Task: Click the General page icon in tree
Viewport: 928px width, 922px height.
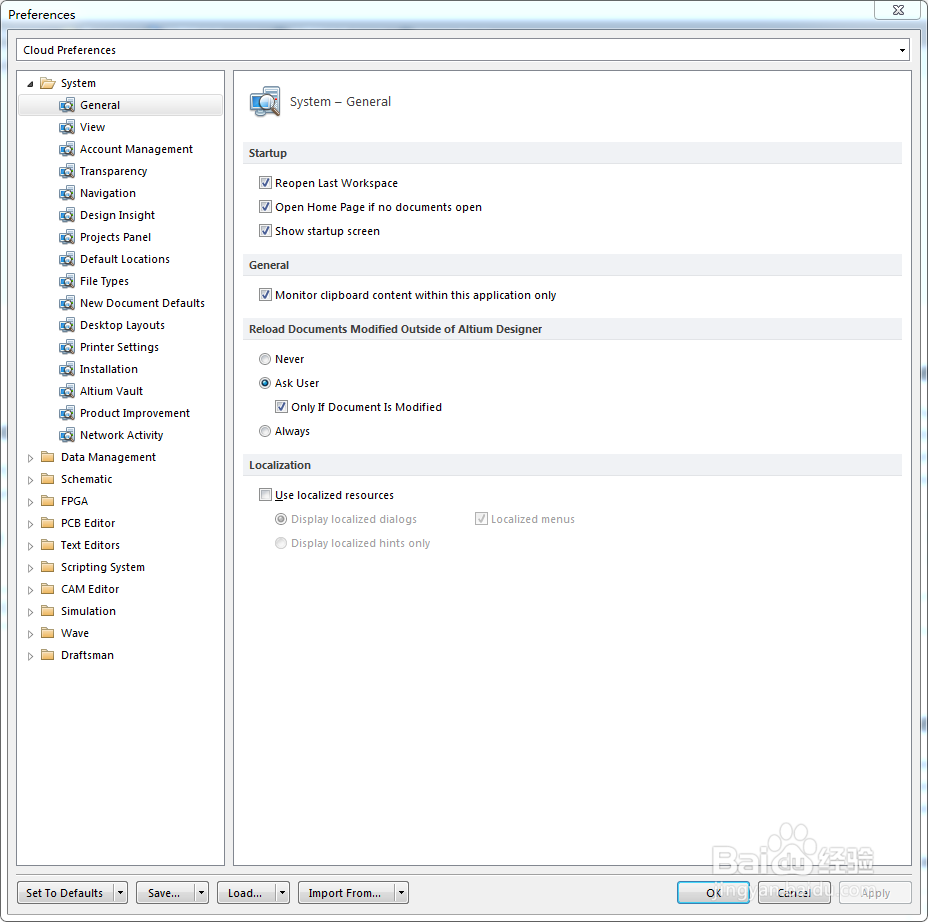Action: [67, 105]
